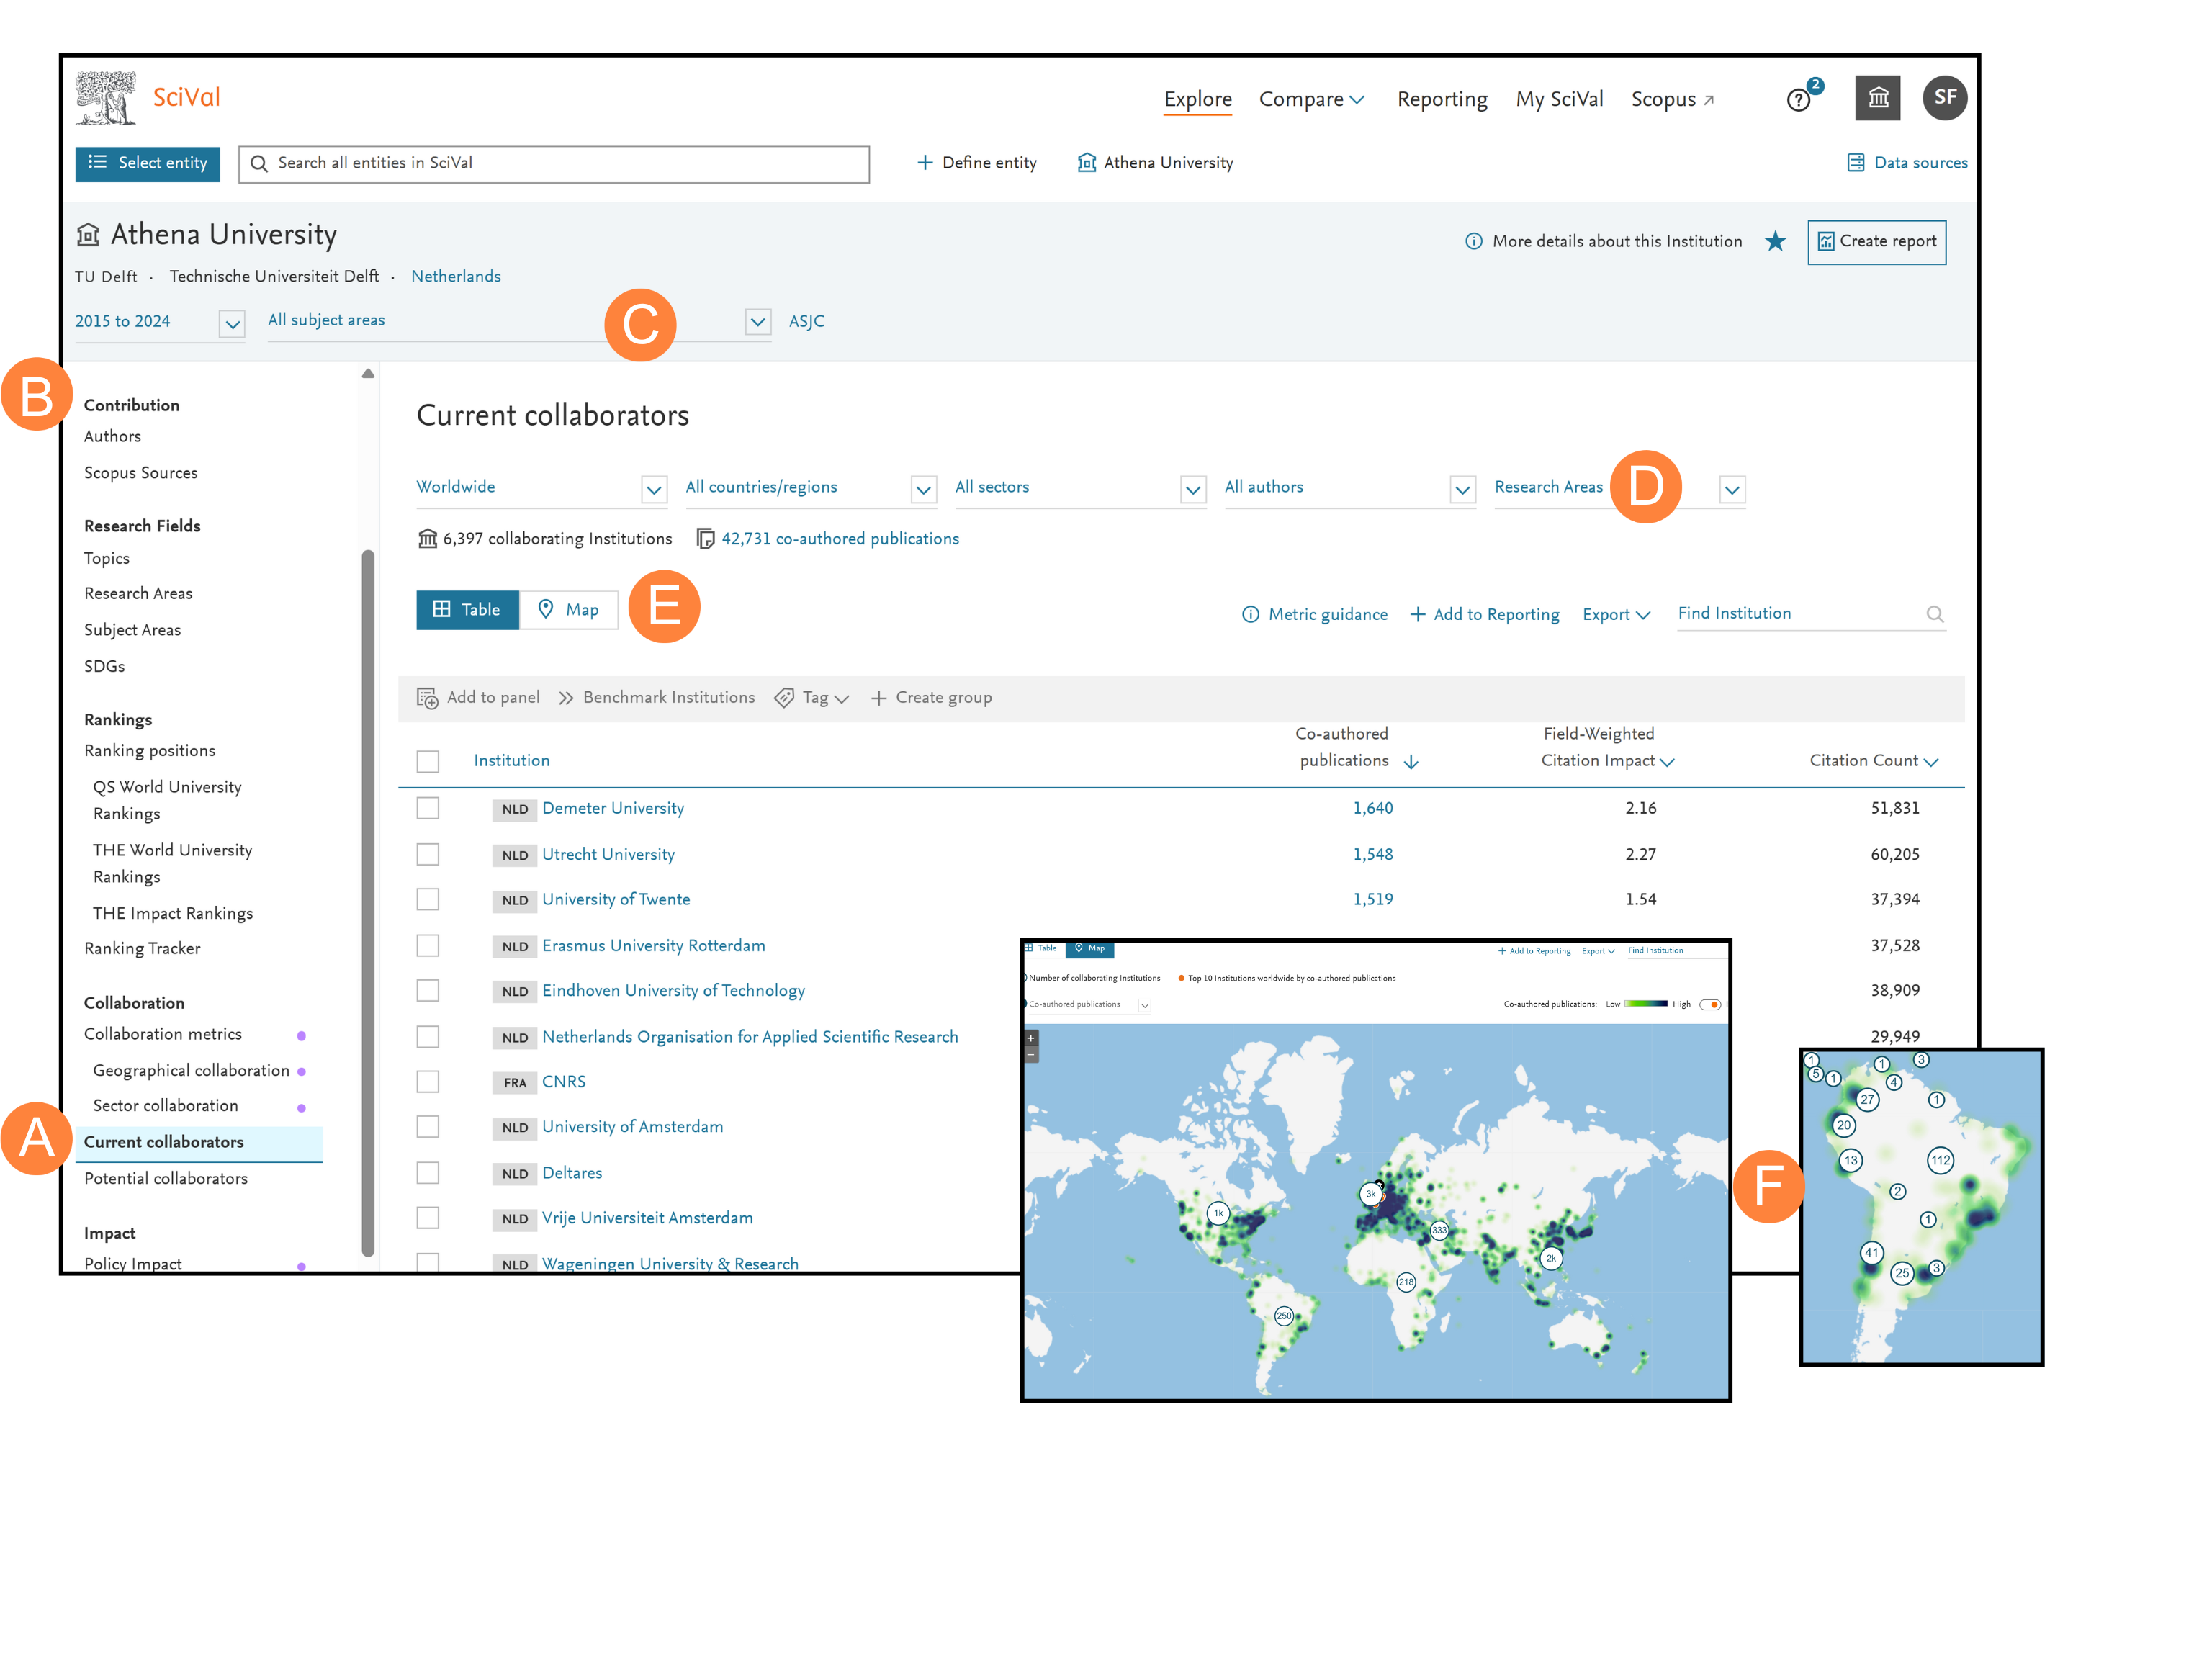This screenshot has height=1672, width=2212.
Task: Check the Demeter University row checkbox
Action: coord(428,808)
